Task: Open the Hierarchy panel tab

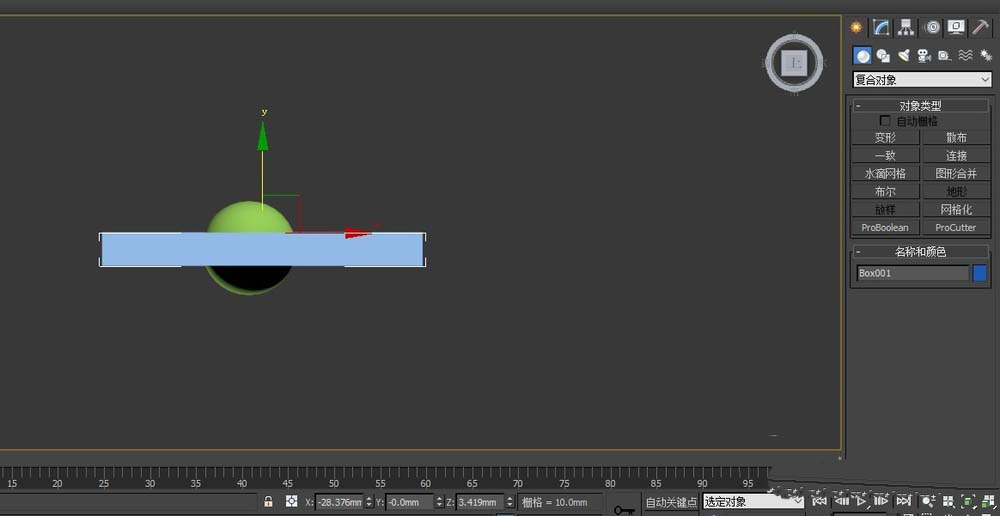Action: (906, 28)
